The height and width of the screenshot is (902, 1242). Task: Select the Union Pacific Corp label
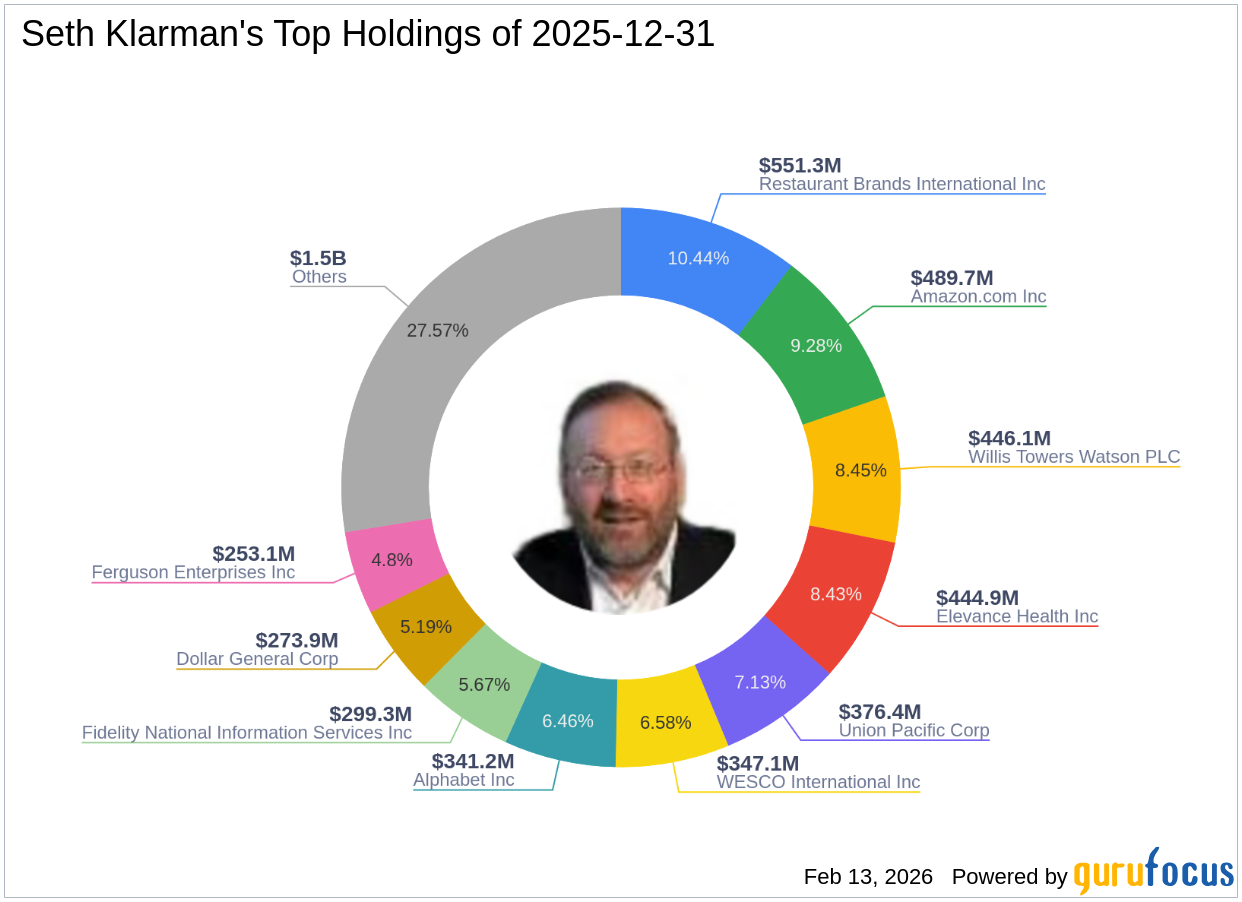(x=914, y=731)
